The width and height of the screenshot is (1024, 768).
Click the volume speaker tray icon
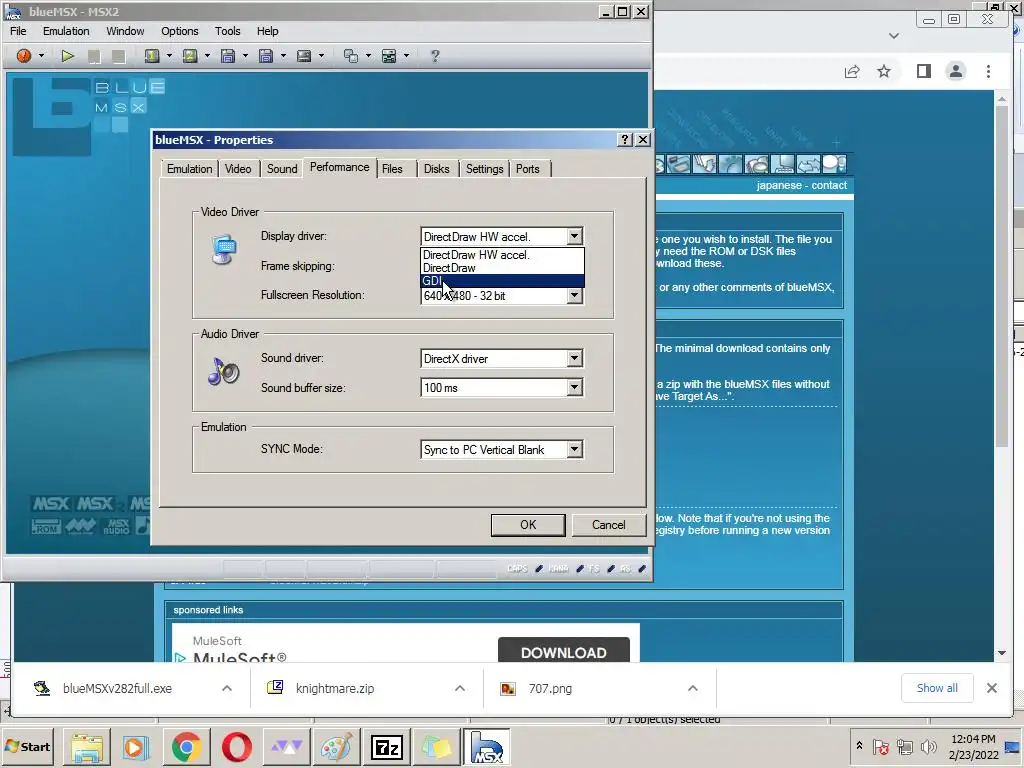[928, 746]
